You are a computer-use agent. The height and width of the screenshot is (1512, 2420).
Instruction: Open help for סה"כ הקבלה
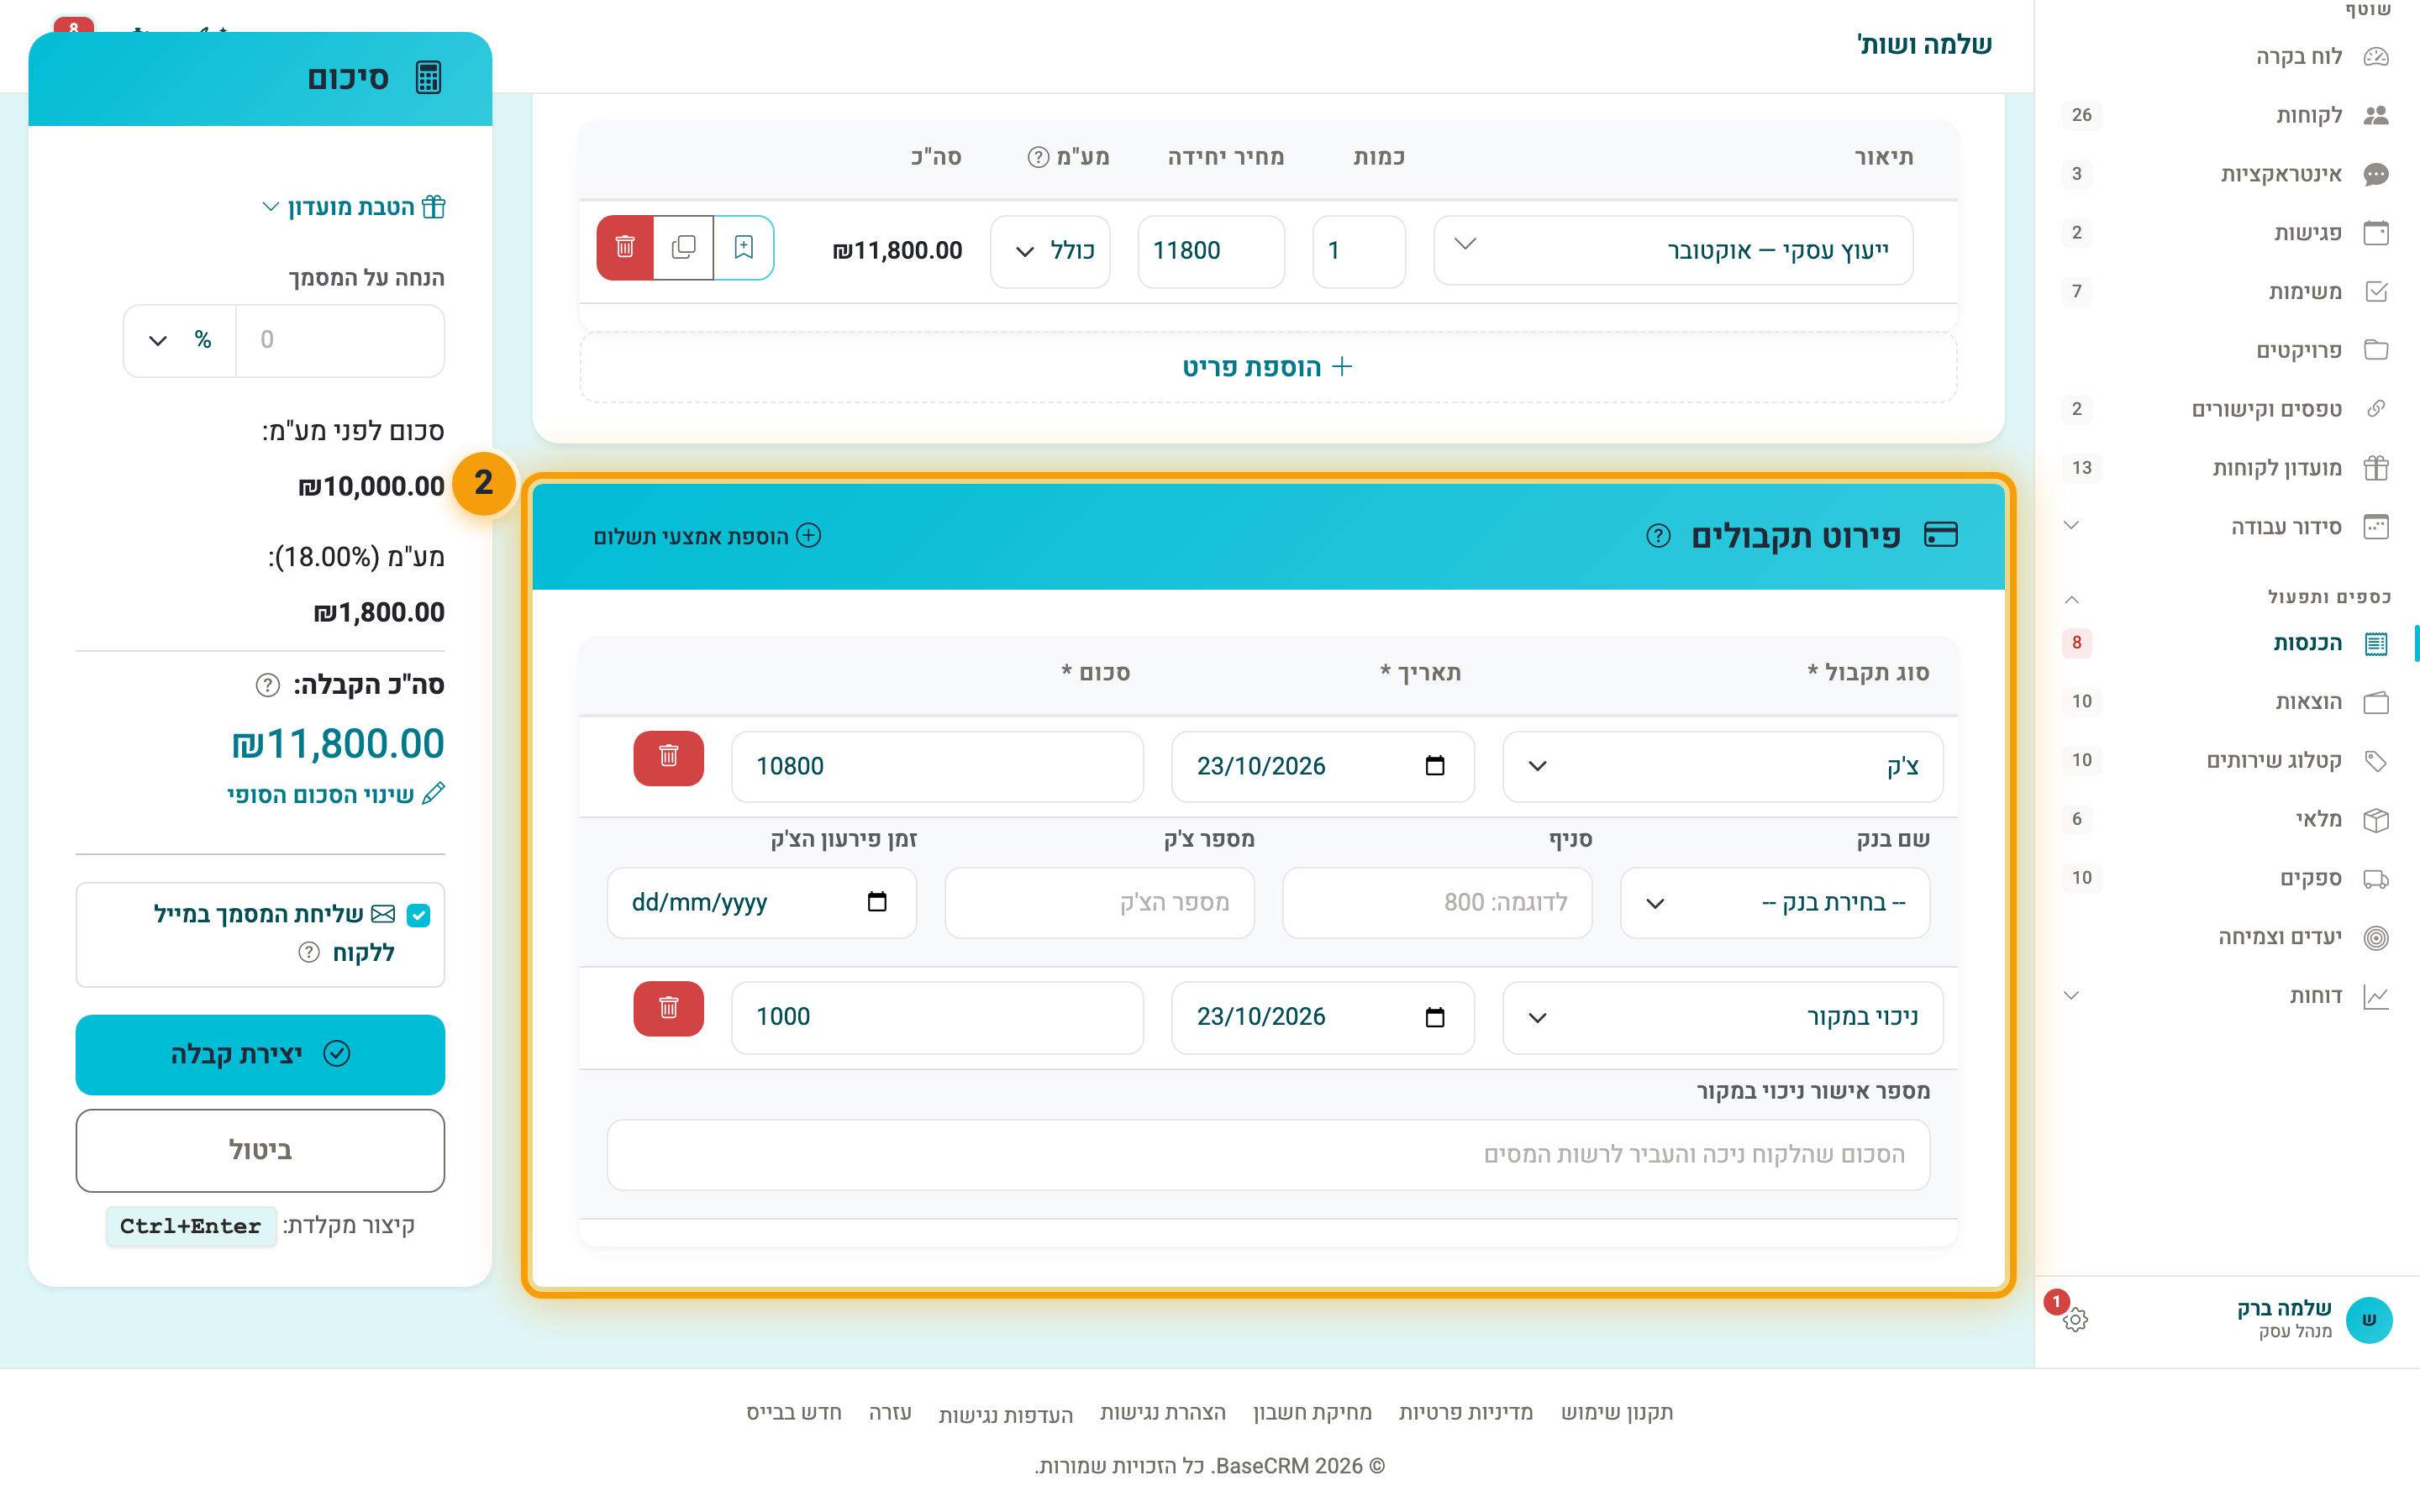point(267,685)
